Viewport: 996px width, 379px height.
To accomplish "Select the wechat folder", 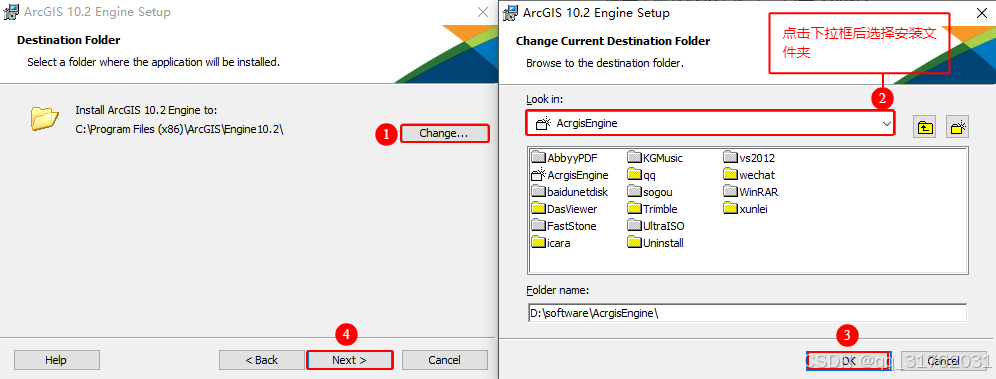I will [x=750, y=175].
